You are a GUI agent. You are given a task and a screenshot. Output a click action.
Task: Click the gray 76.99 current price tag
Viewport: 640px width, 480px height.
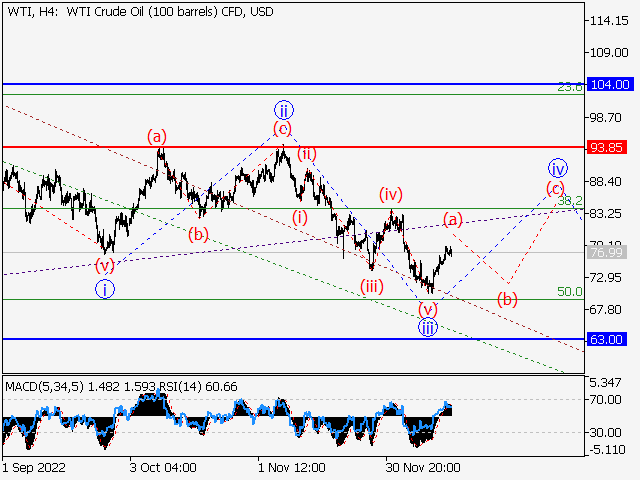[x=607, y=253]
